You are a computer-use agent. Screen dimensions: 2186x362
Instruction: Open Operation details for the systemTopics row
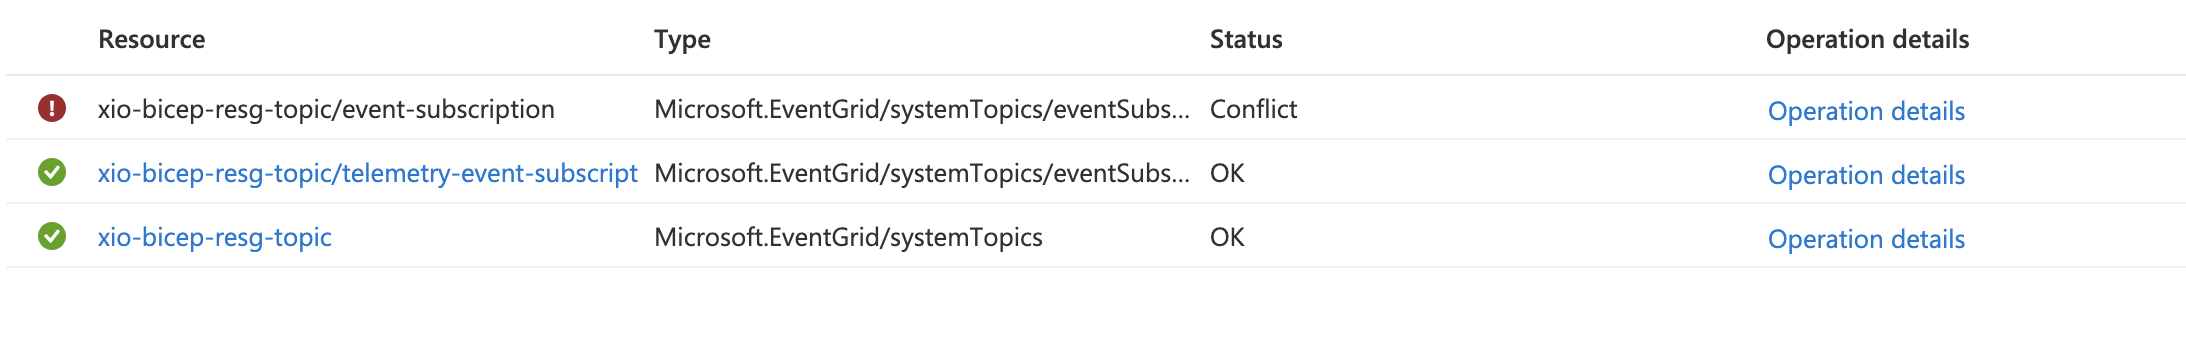point(1866,239)
